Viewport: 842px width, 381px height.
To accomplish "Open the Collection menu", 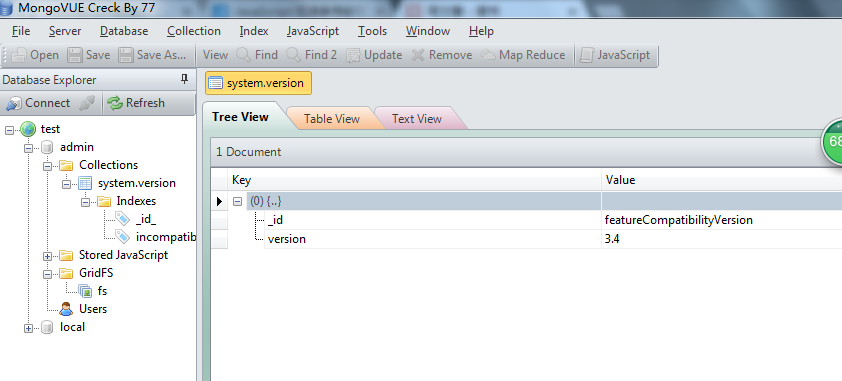I will pyautogui.click(x=194, y=31).
